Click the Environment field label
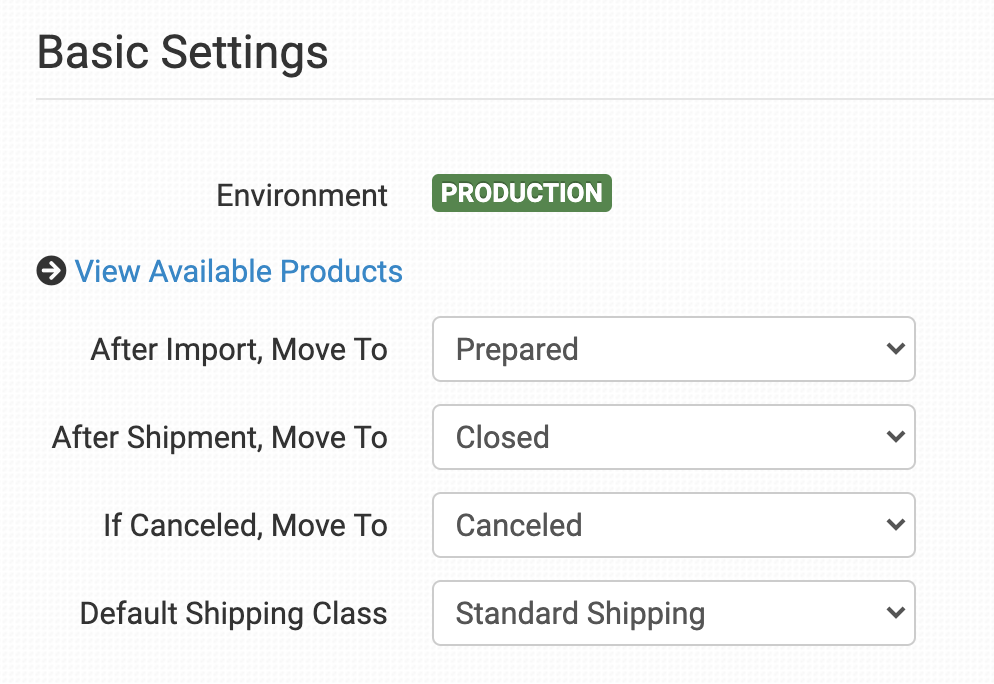This screenshot has width=994, height=684. 302,195
